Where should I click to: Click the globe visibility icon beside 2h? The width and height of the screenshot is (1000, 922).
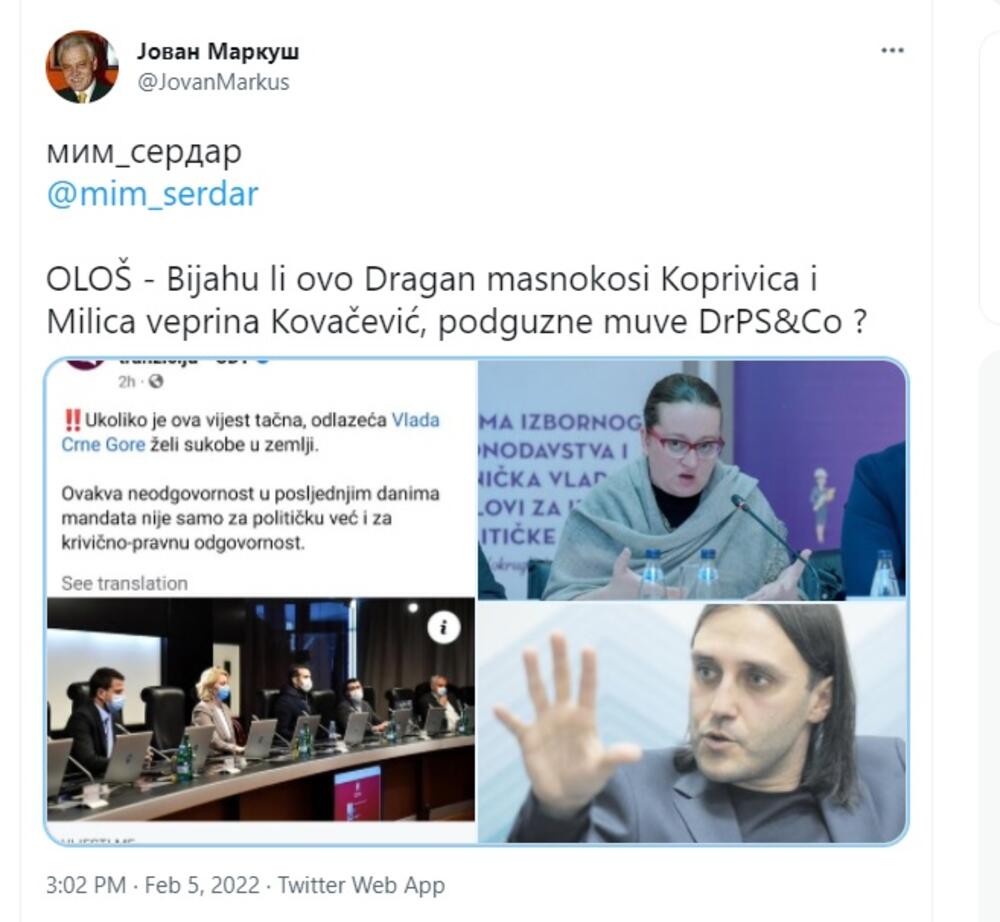point(156,381)
